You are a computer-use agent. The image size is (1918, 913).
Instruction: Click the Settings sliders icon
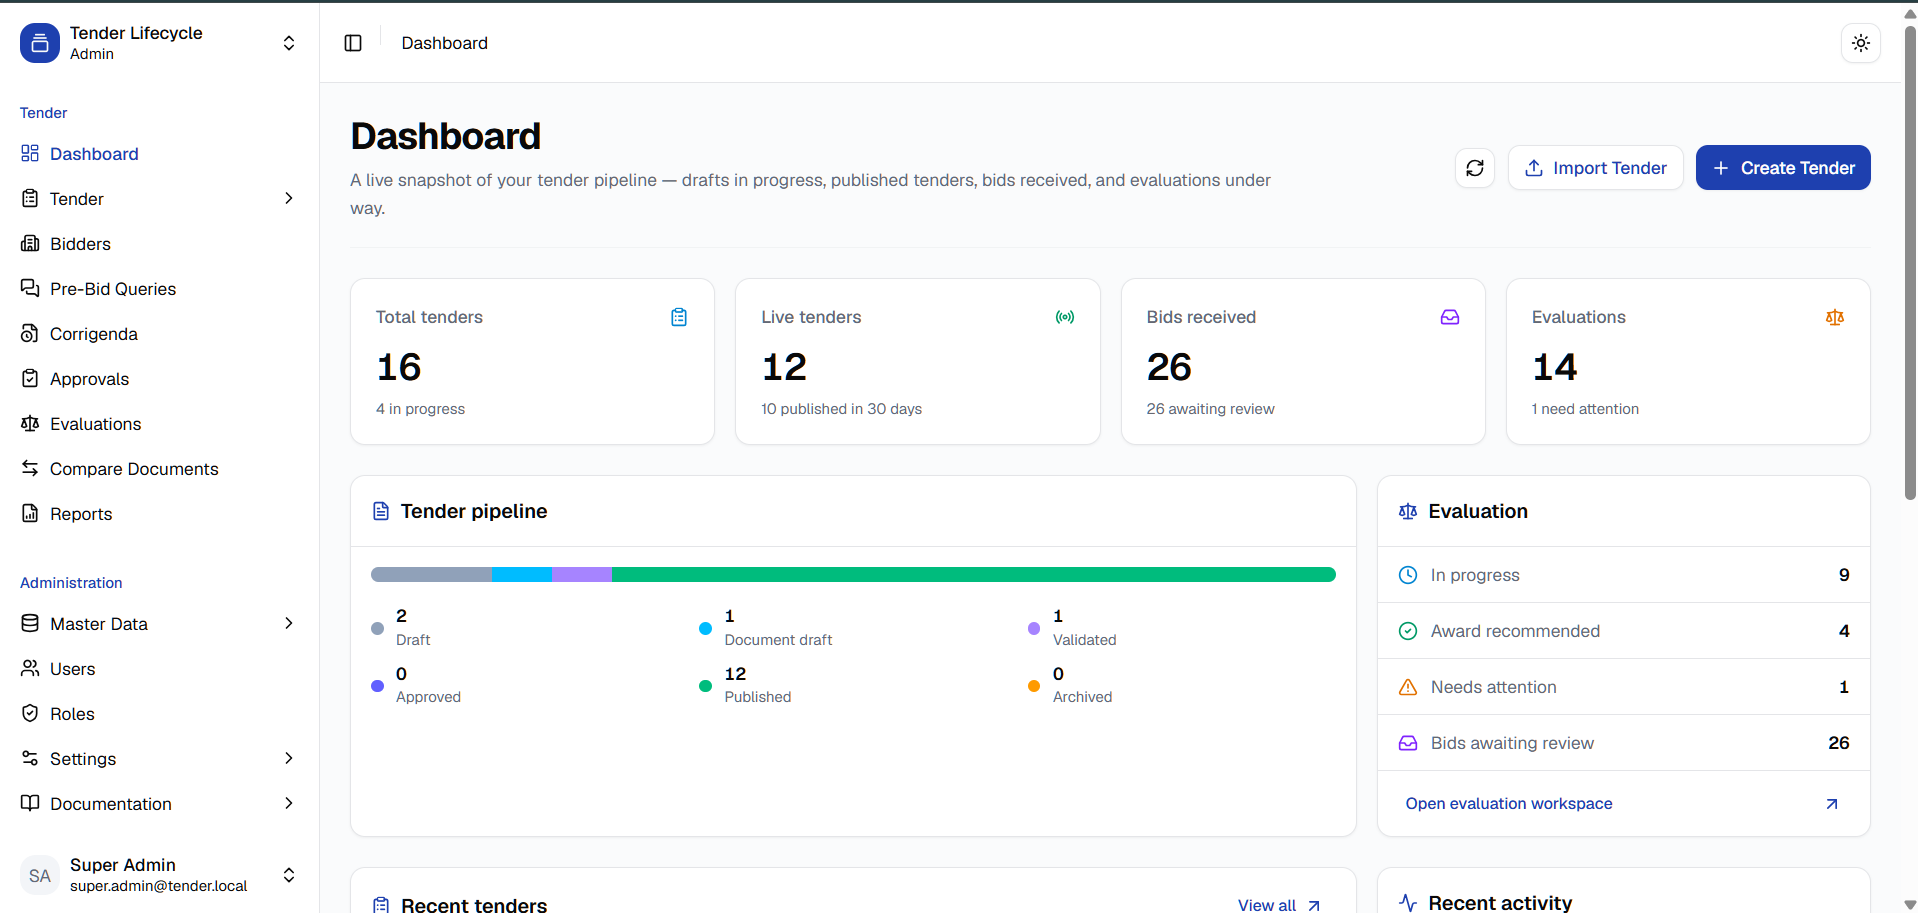click(x=30, y=758)
